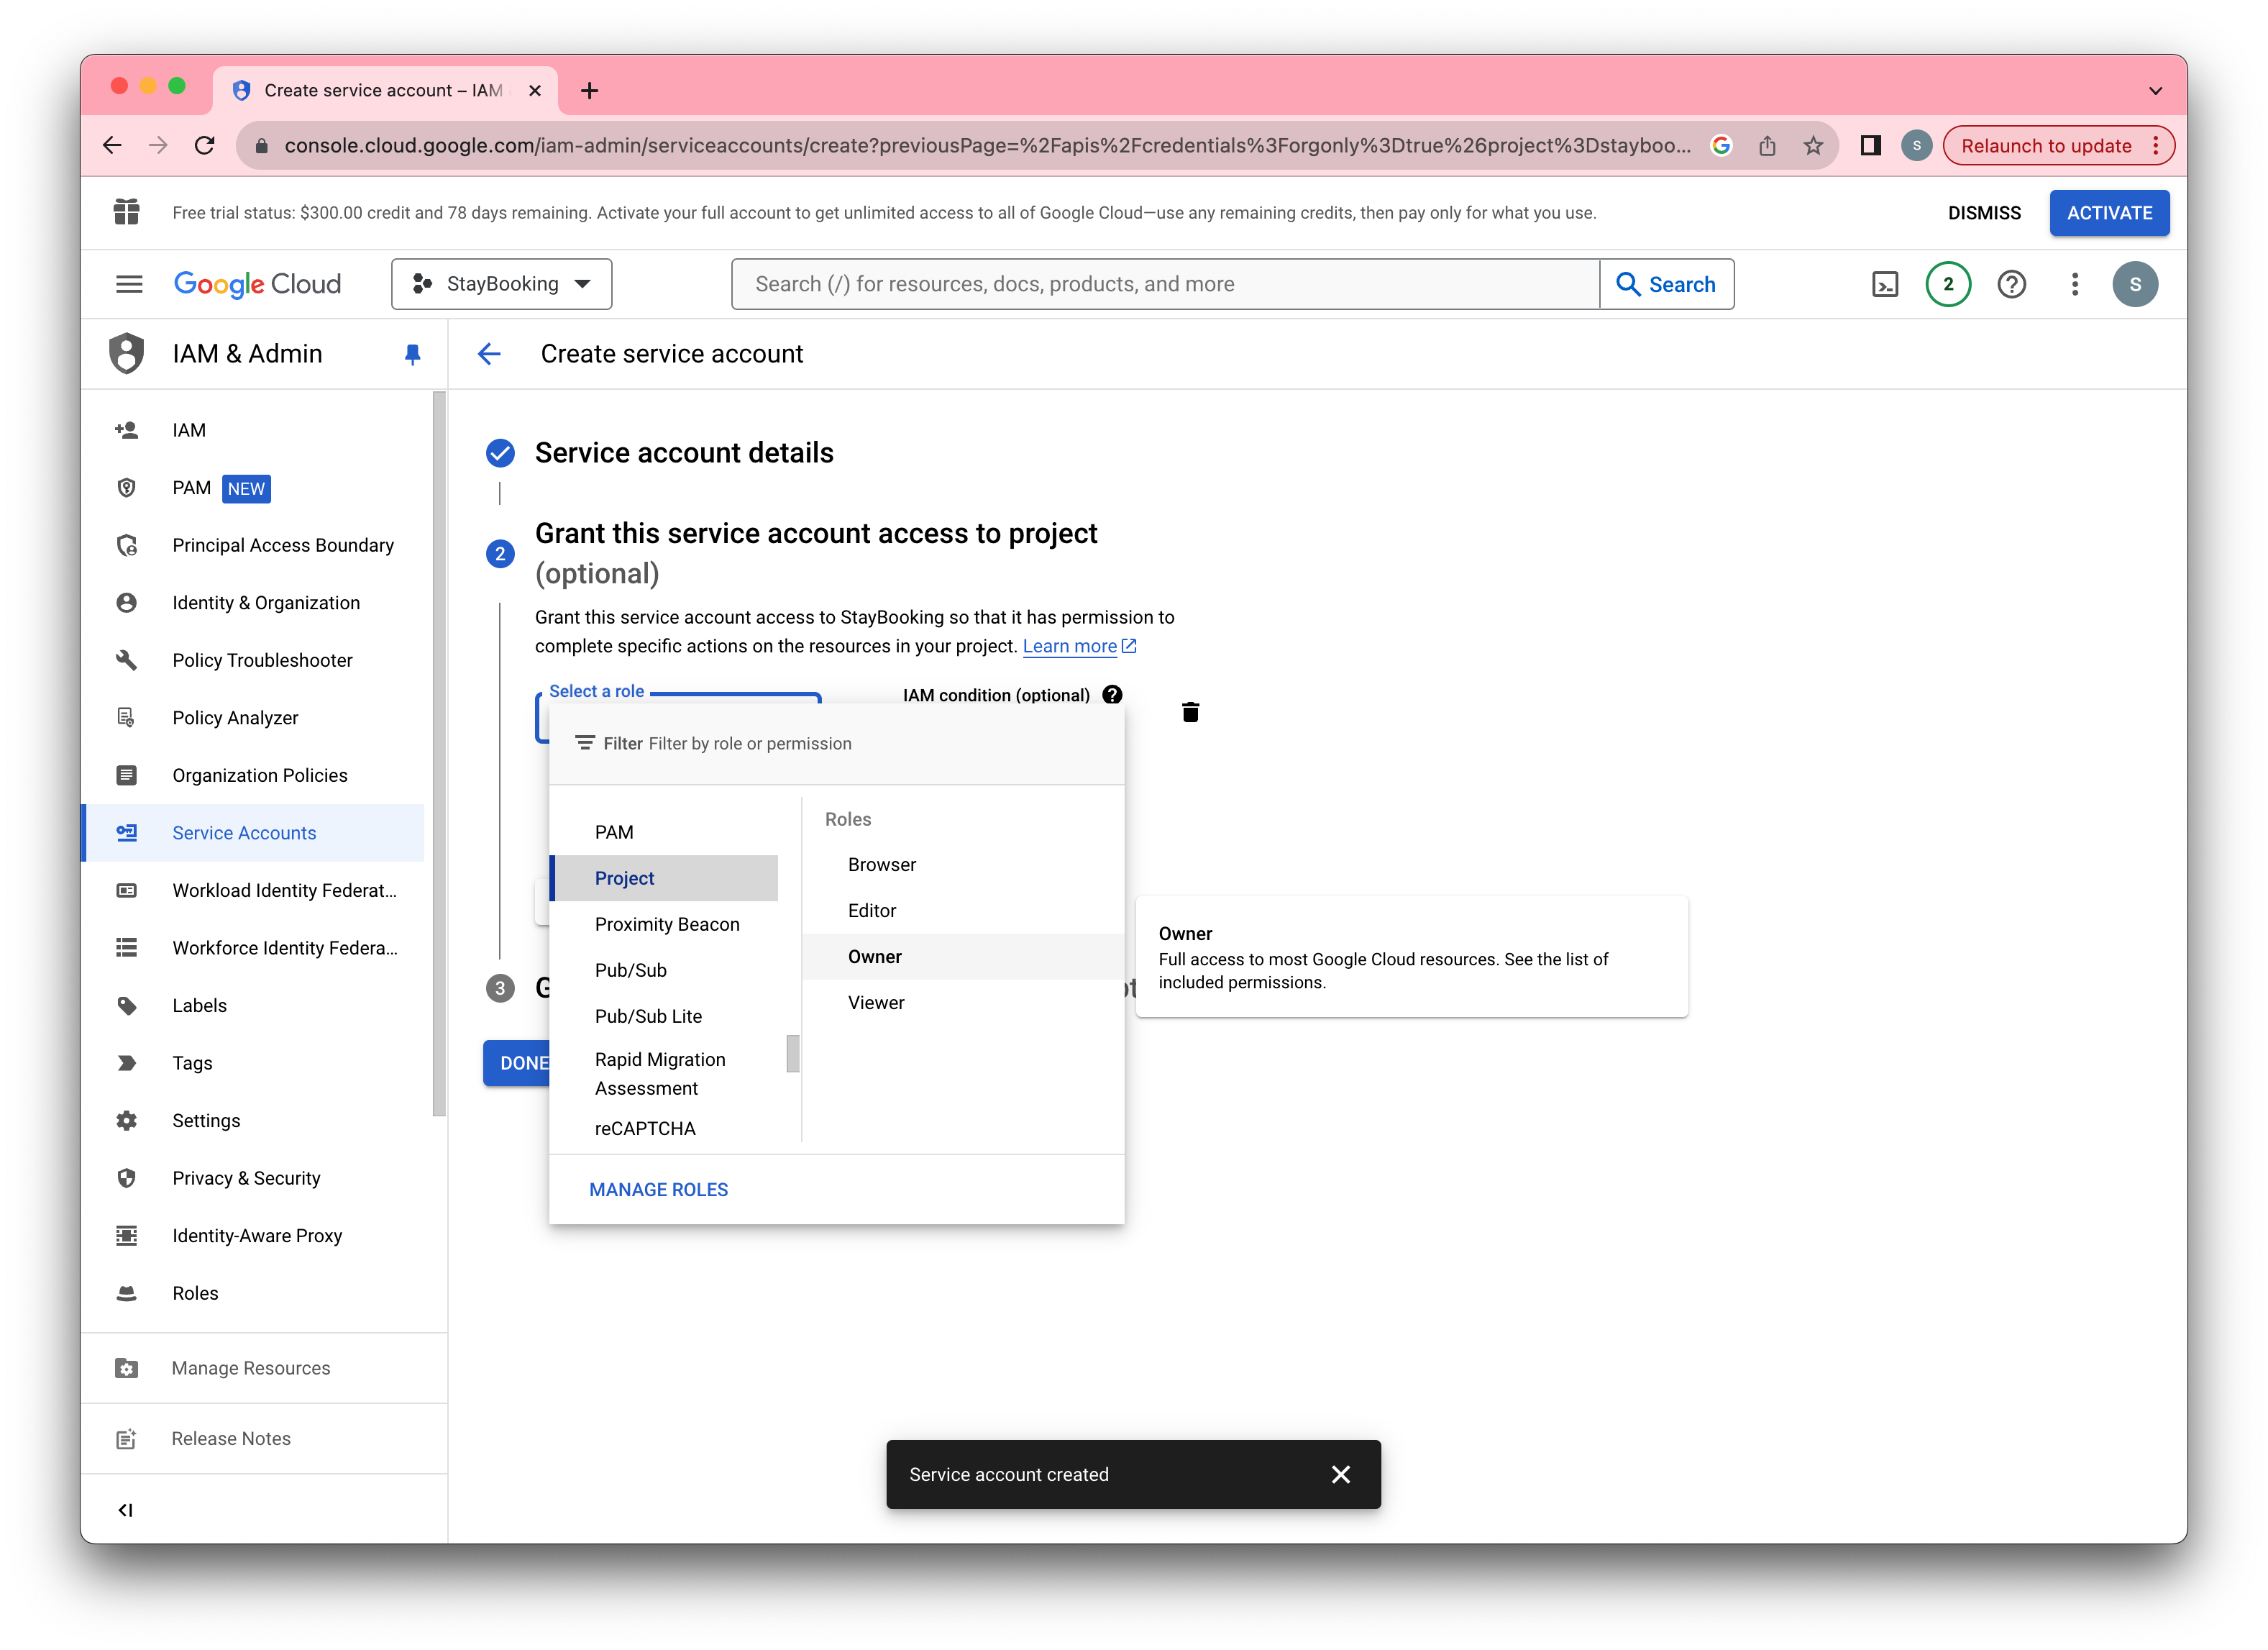Image resolution: width=2268 pixels, height=1650 pixels.
Task: Click the Service account details checkmark
Action: click(498, 452)
